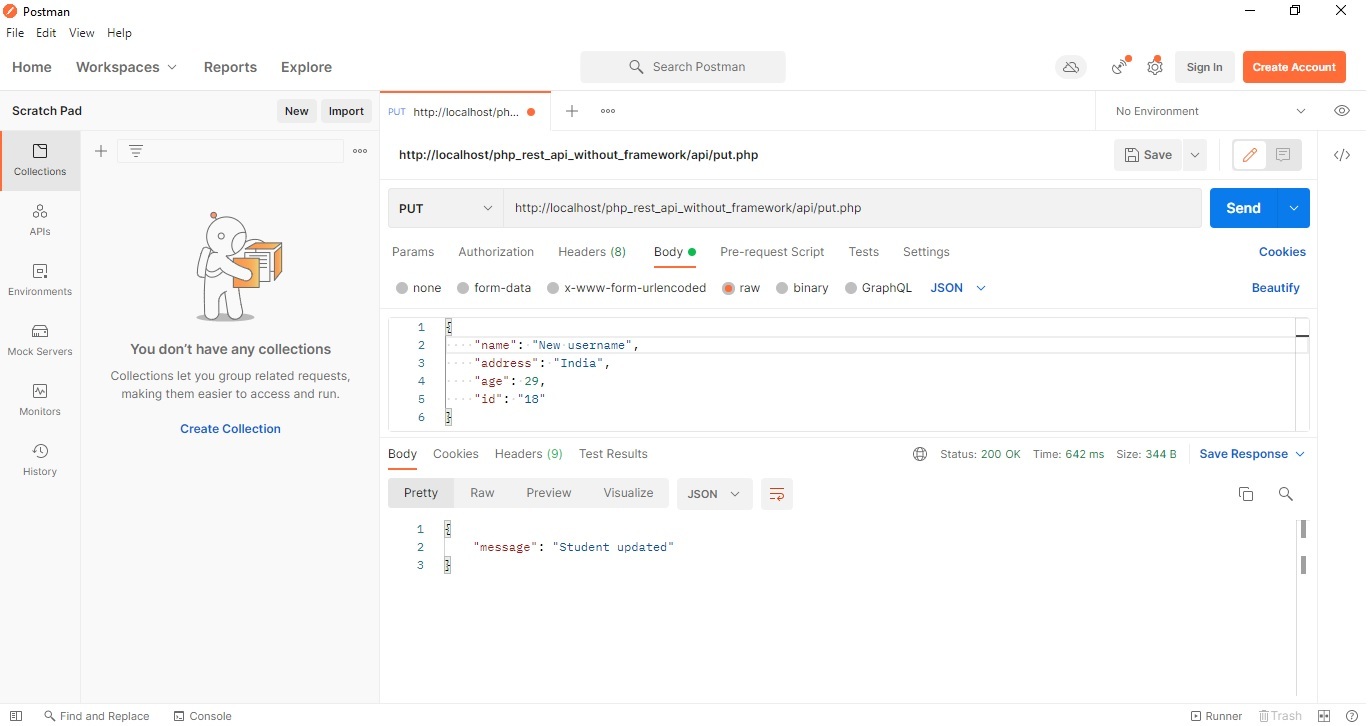Copy response with the copy icon
The image size is (1368, 726).
(x=1246, y=494)
